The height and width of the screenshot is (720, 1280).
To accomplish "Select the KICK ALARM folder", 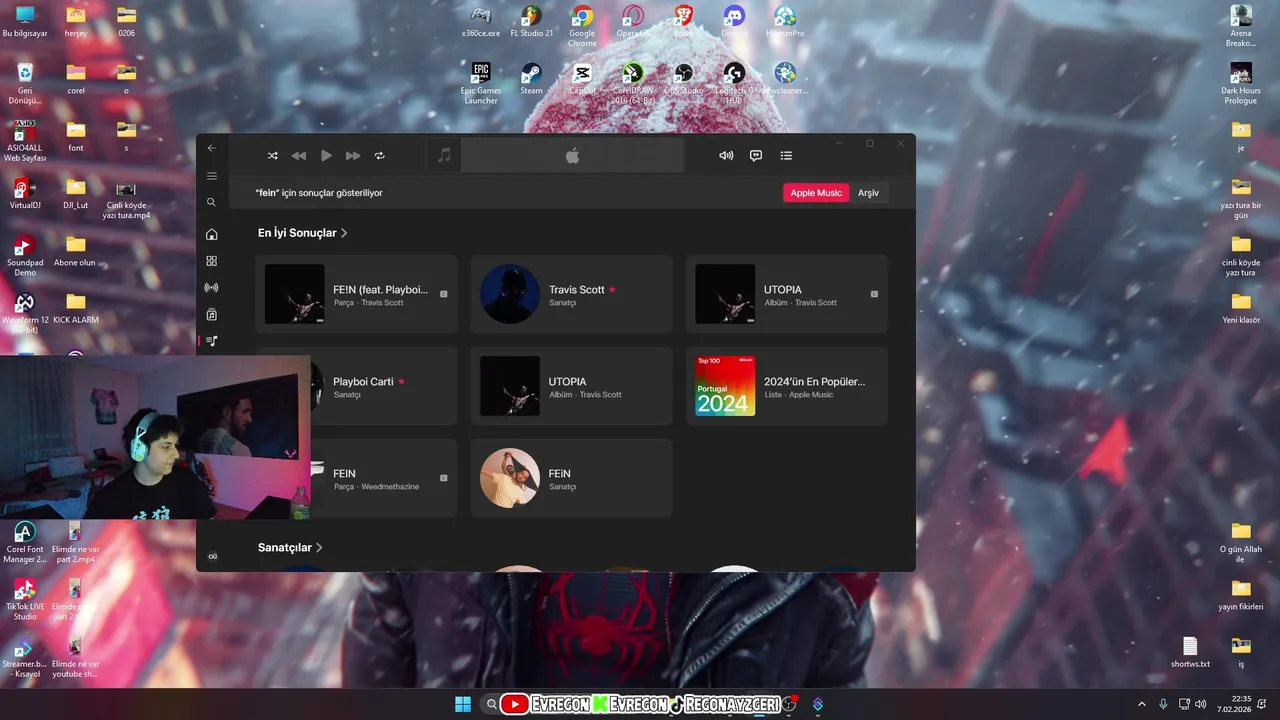I will [76, 309].
